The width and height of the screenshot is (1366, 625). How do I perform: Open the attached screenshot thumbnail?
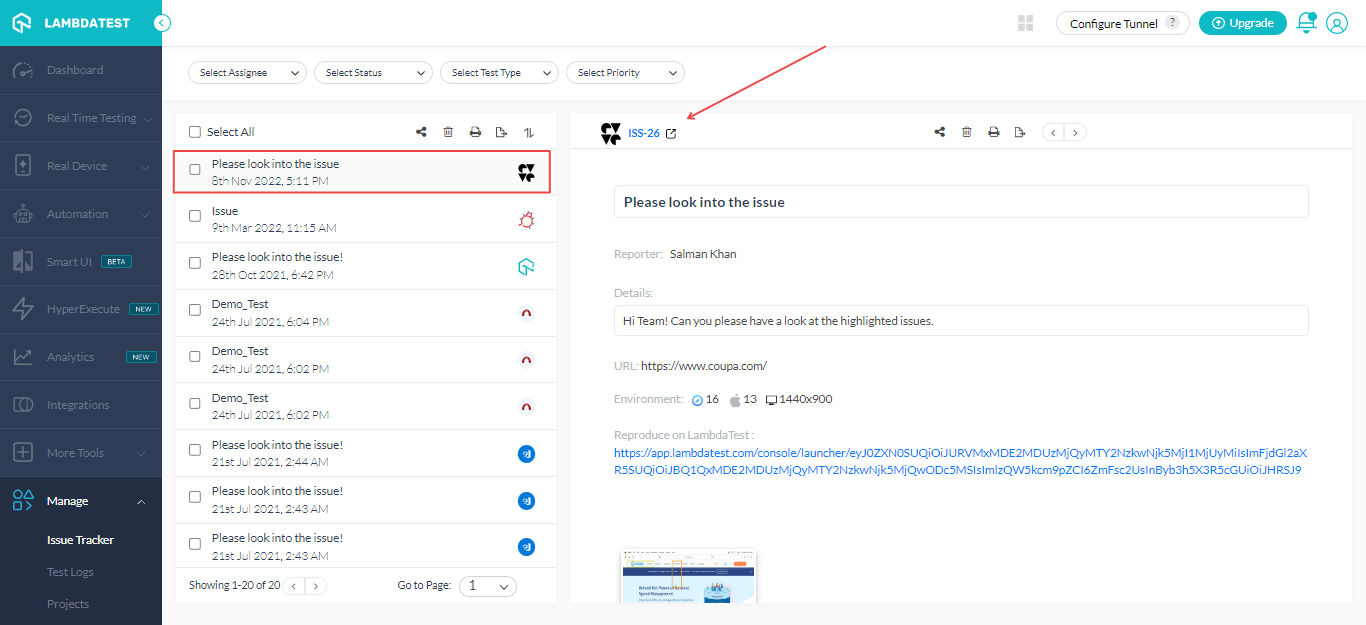click(x=688, y=576)
